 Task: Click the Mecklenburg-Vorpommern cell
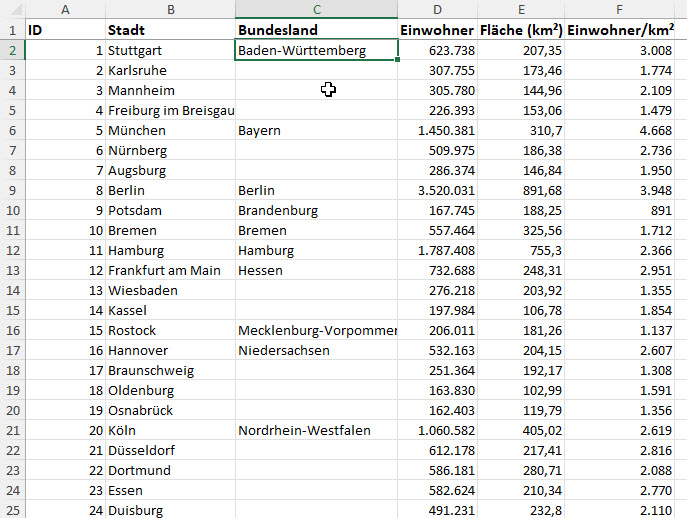click(316, 330)
